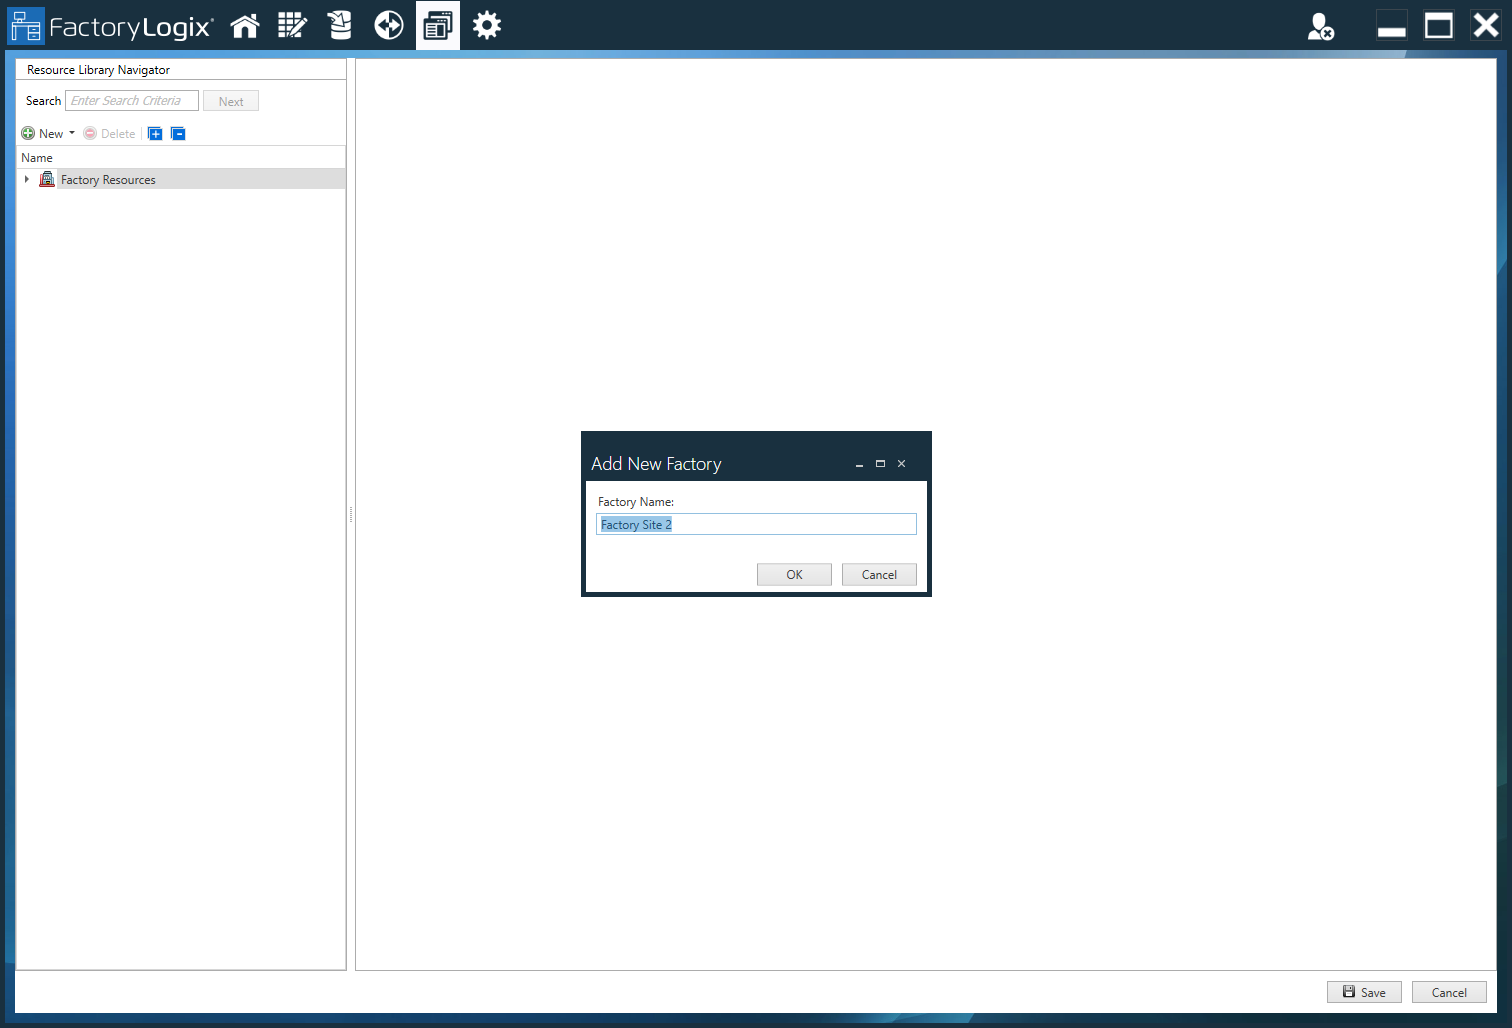Screen dimensions: 1512x1028
Task: Open the Home module
Action: [244, 25]
